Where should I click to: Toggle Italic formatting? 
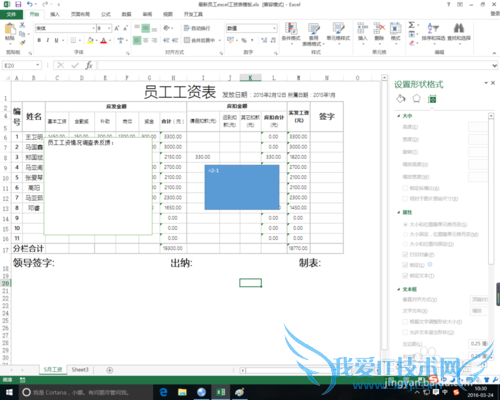pyautogui.click(x=48, y=40)
